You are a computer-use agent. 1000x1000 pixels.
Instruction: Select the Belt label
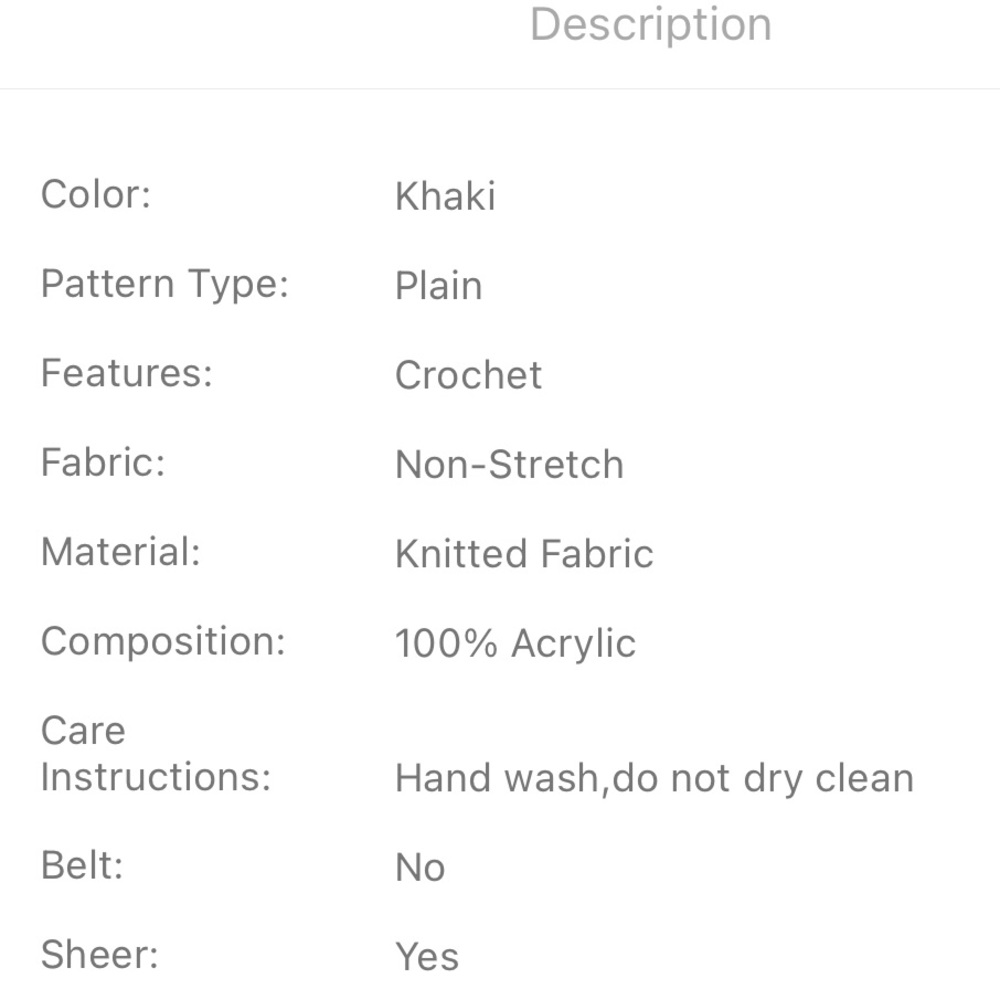click(x=82, y=865)
